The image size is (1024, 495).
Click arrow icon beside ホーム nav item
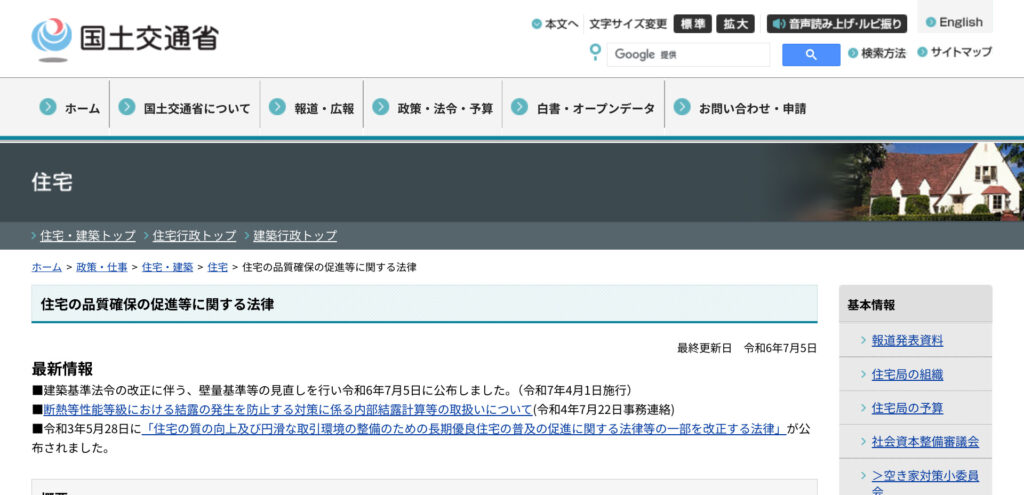[48, 107]
